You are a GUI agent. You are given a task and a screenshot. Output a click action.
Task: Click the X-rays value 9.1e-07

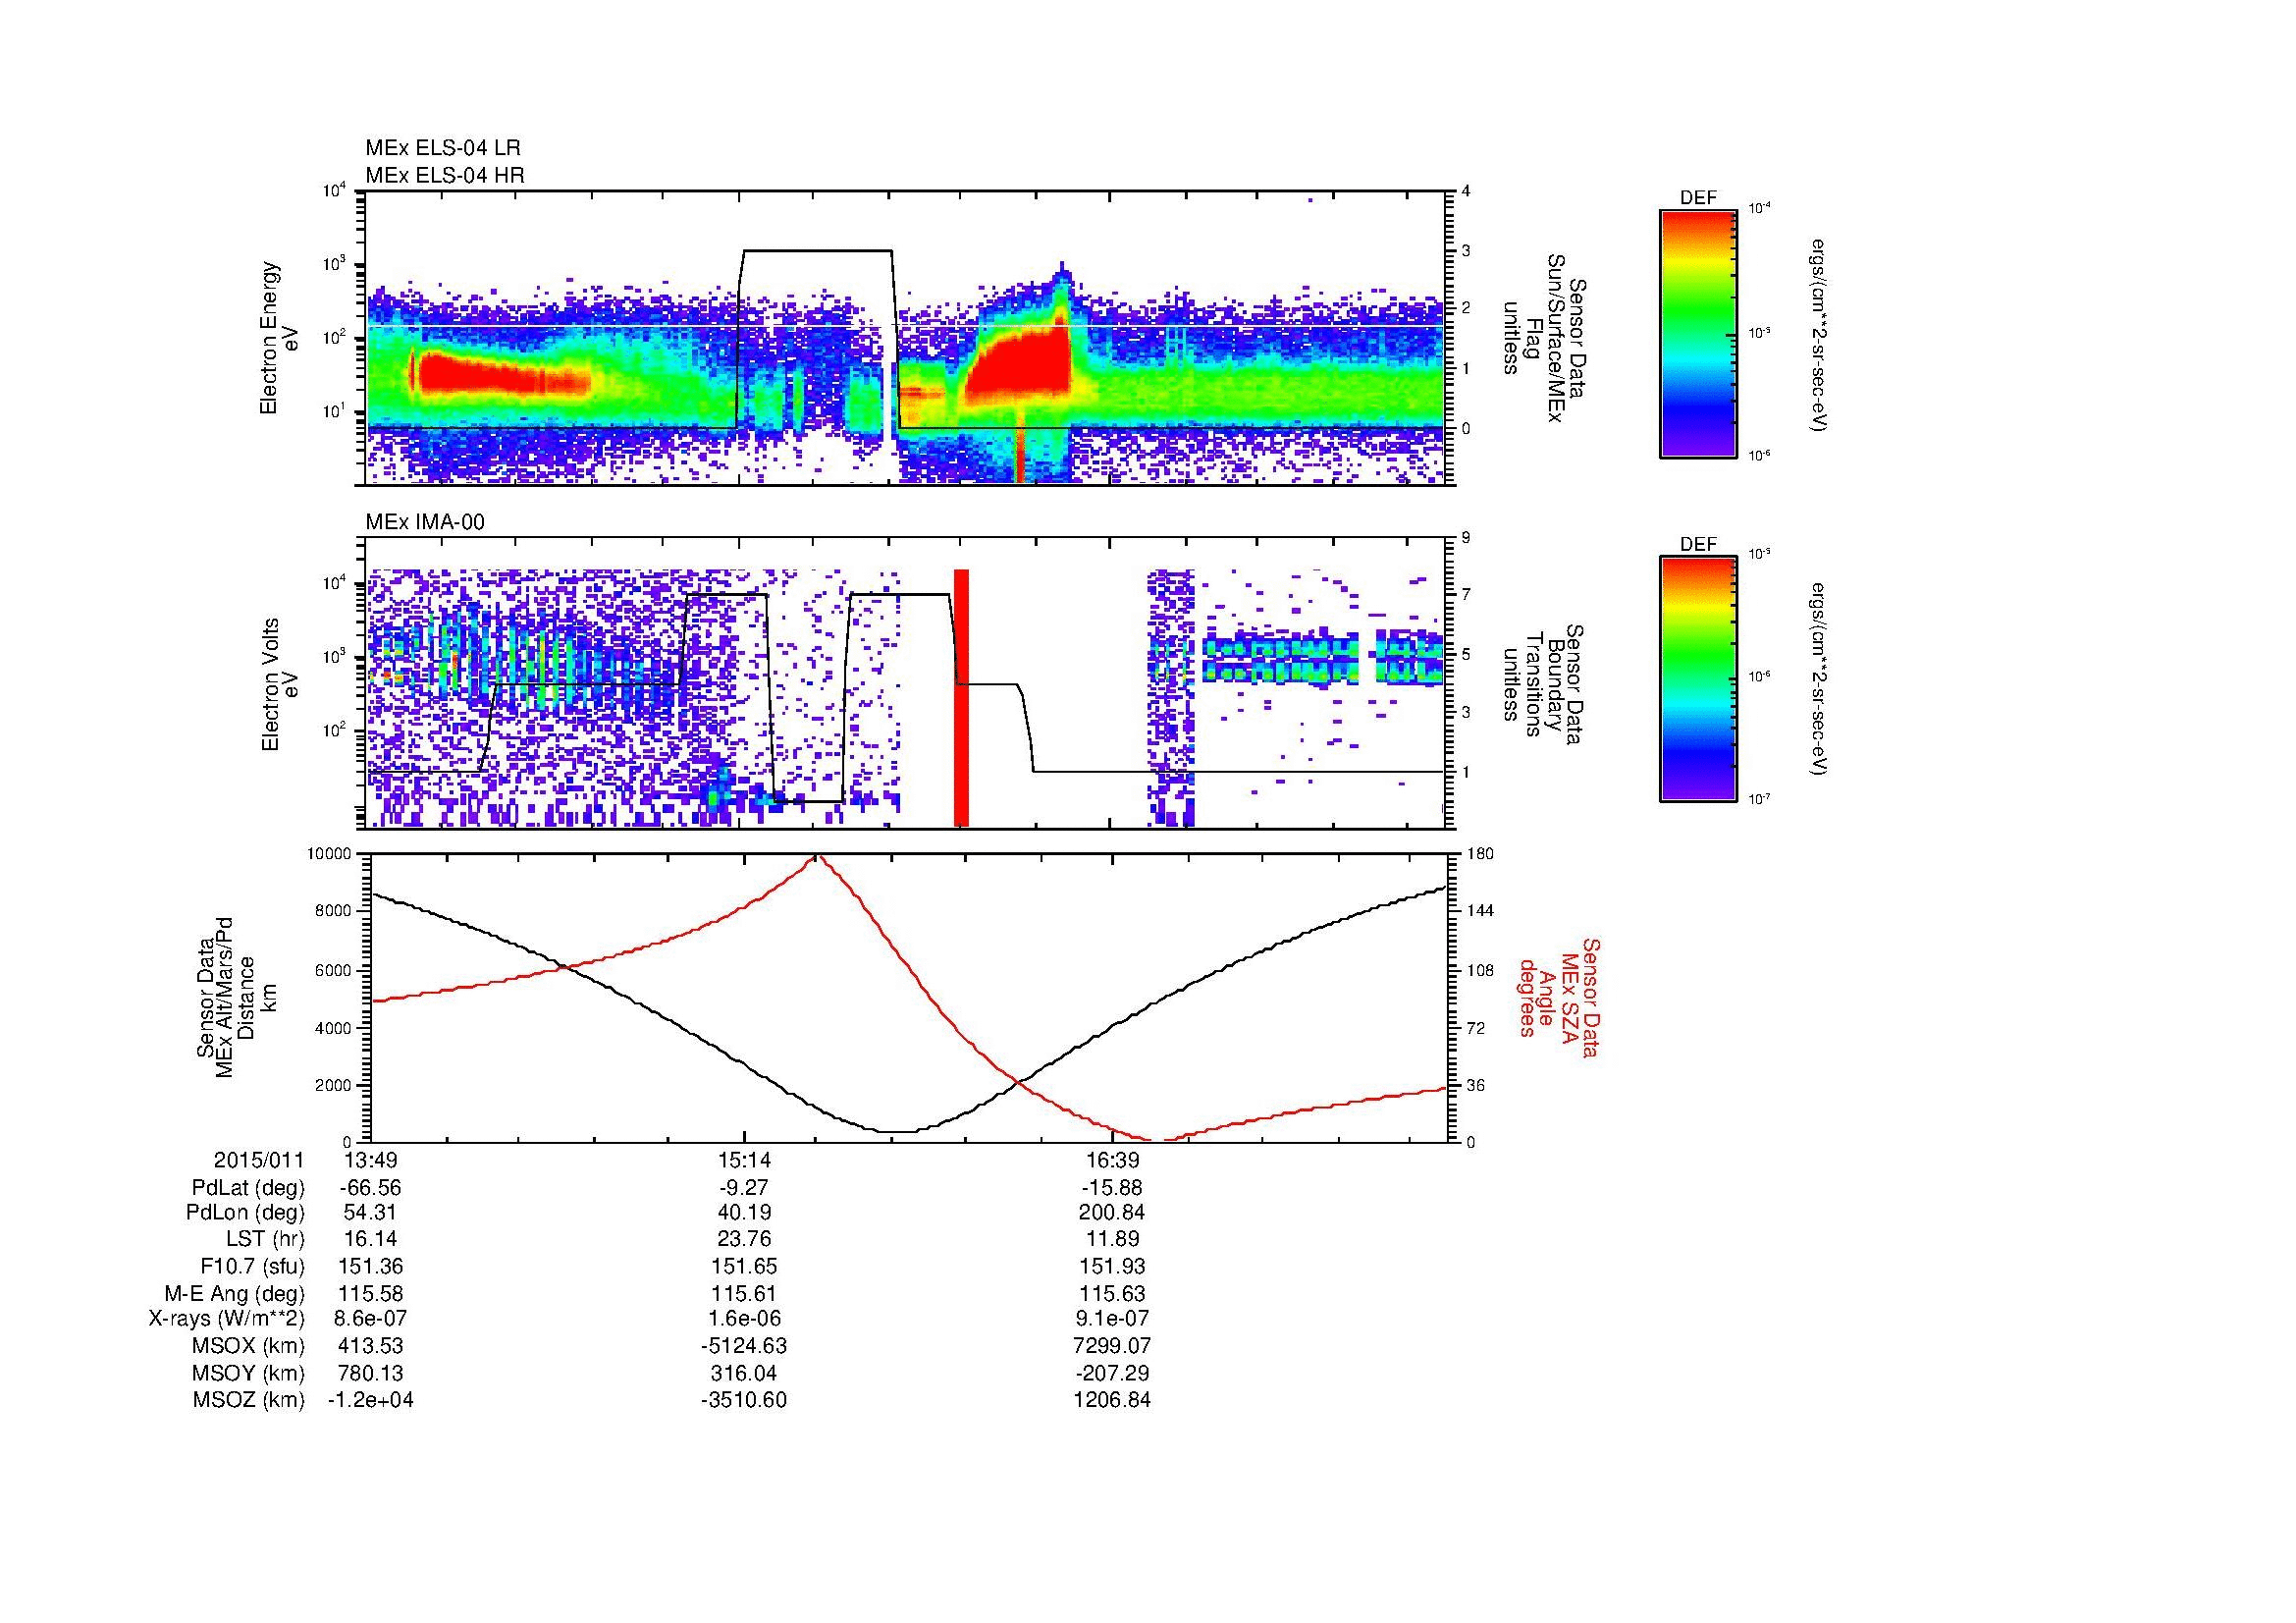[x=1112, y=1319]
